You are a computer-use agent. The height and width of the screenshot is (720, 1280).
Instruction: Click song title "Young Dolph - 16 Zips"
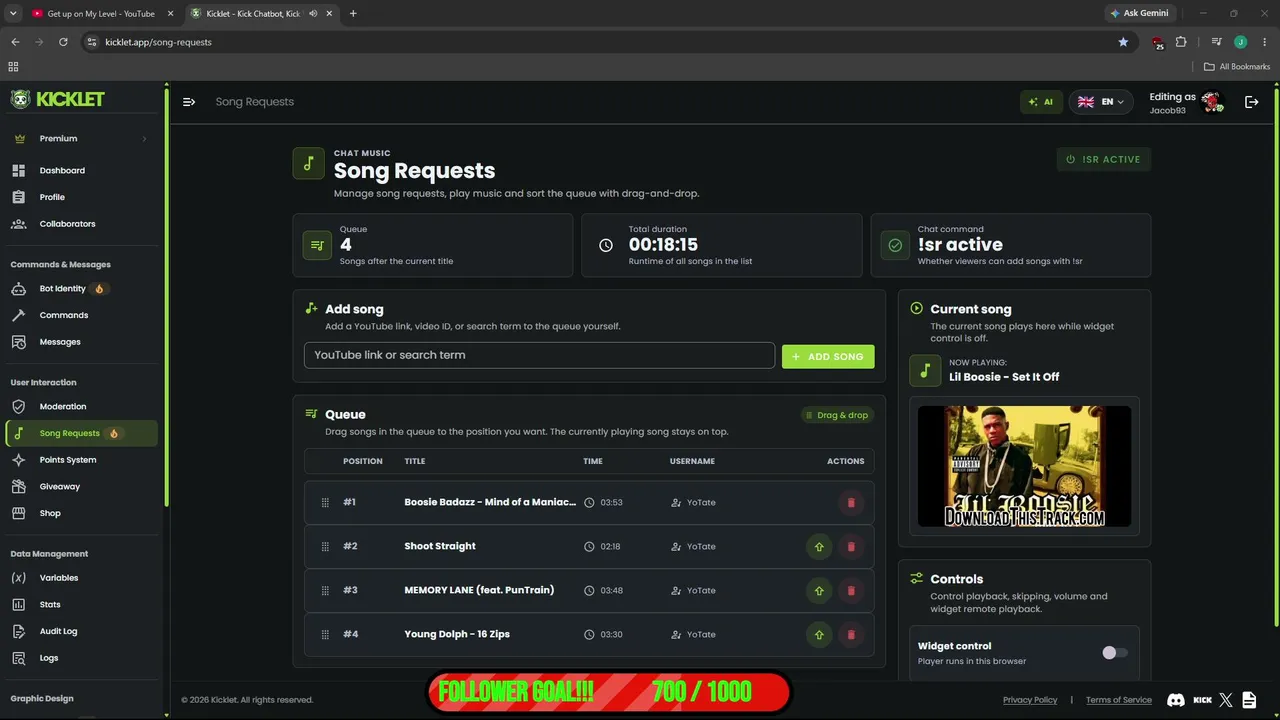457,634
